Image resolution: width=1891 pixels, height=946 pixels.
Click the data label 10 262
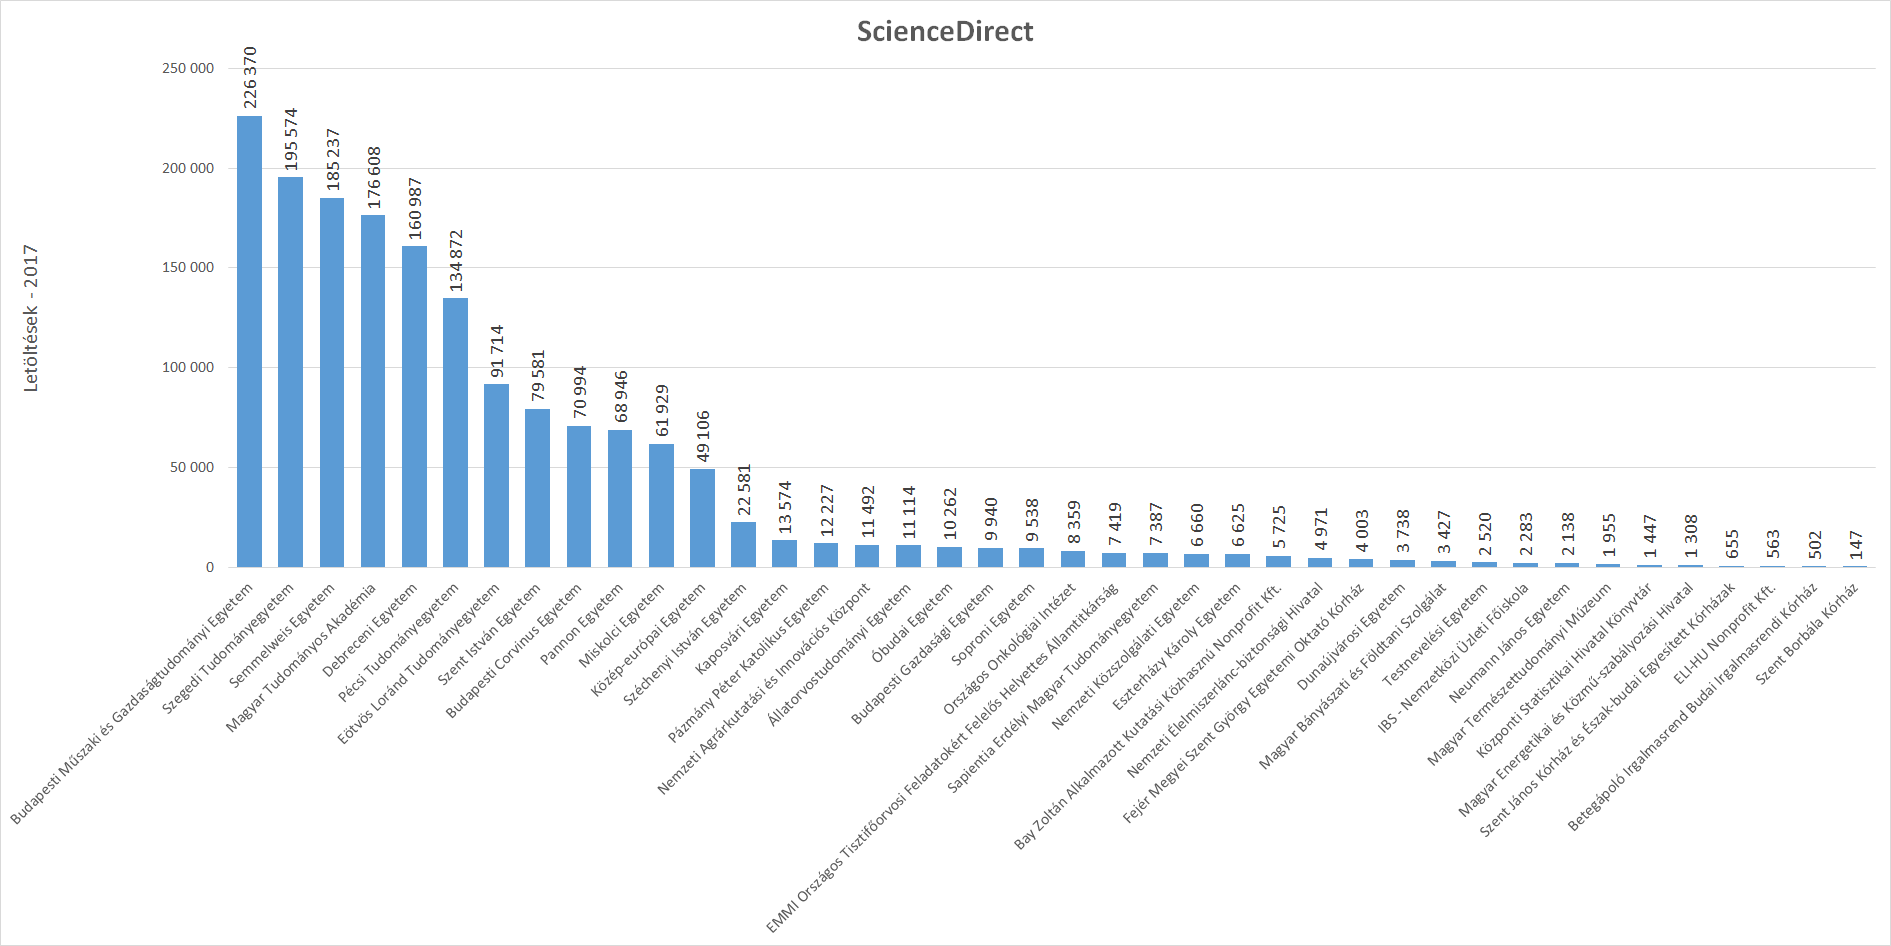pos(949,515)
